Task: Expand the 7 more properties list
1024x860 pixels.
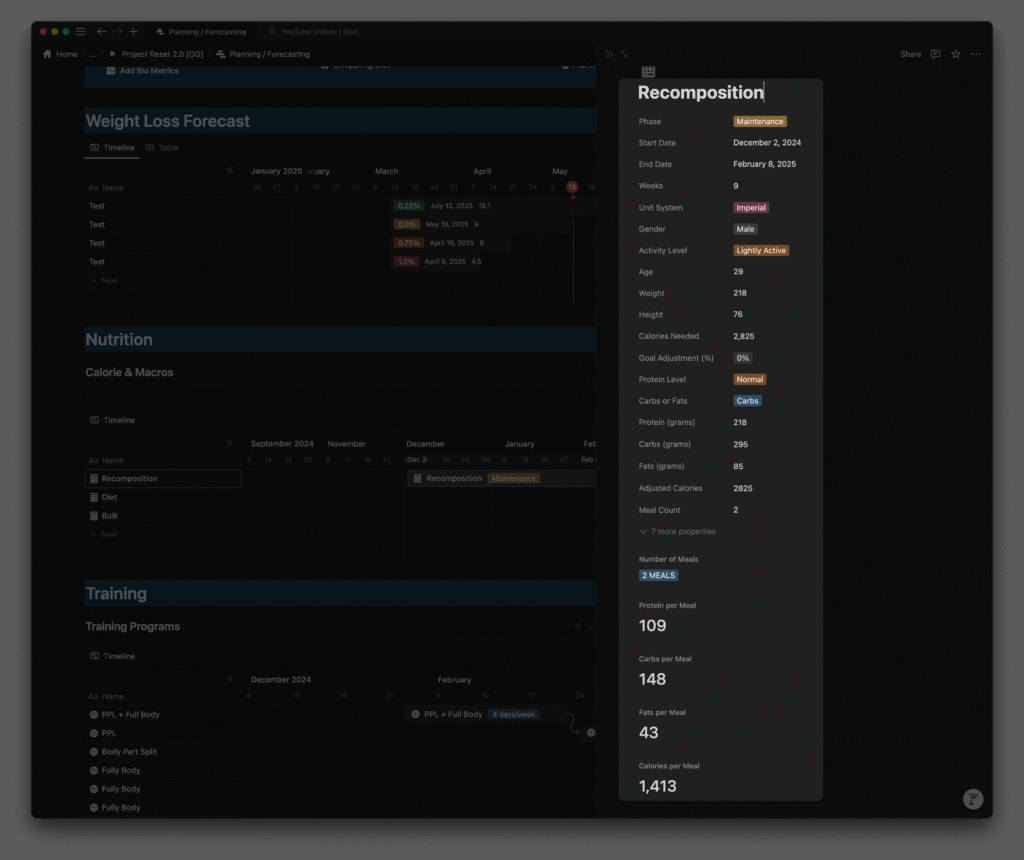Action: click(x=678, y=532)
